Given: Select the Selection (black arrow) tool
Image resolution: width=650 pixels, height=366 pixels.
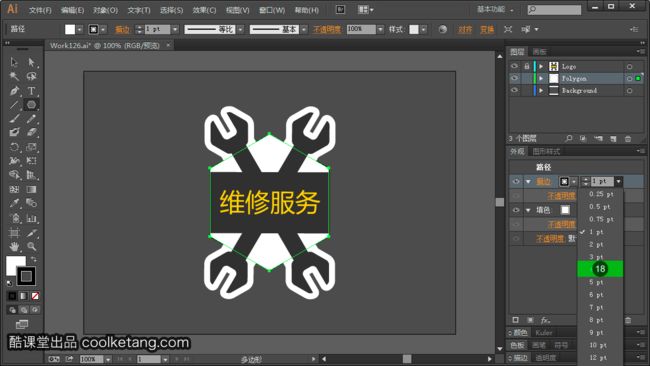Looking at the screenshot, I should pyautogui.click(x=14, y=62).
